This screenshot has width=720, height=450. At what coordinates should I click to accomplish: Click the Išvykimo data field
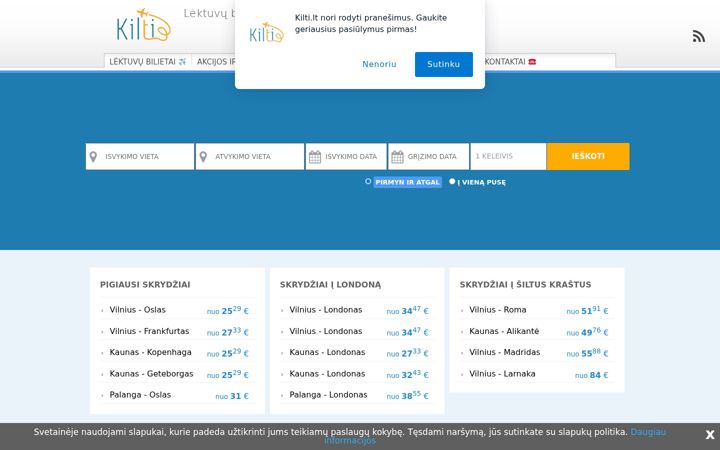(346, 156)
